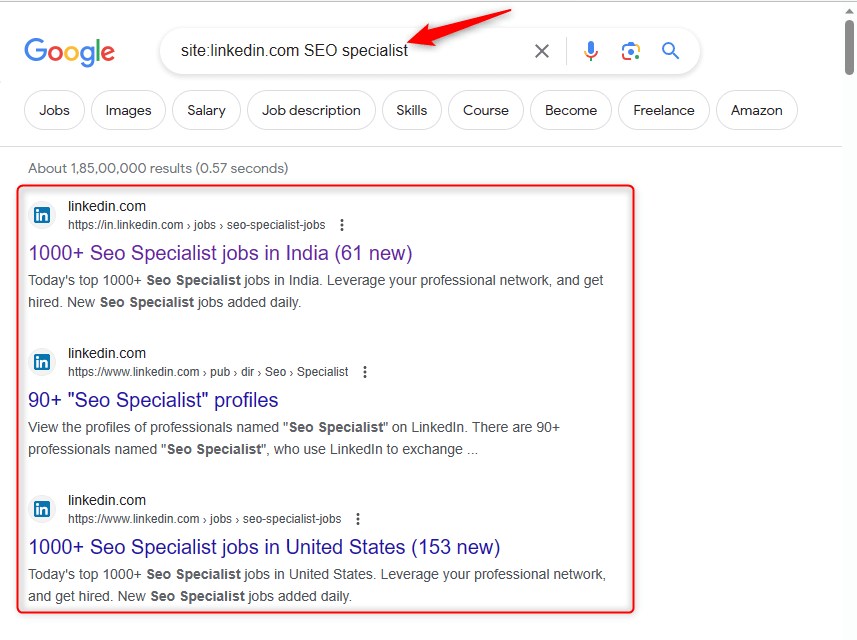Start voice search with the microphone icon

(590, 51)
